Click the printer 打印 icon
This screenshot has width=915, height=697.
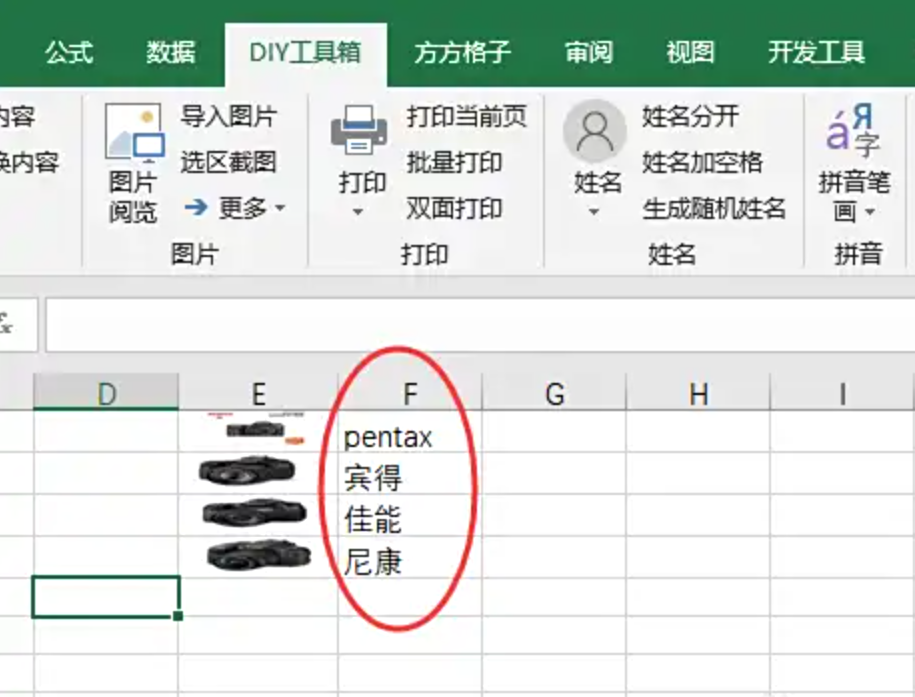tap(359, 130)
